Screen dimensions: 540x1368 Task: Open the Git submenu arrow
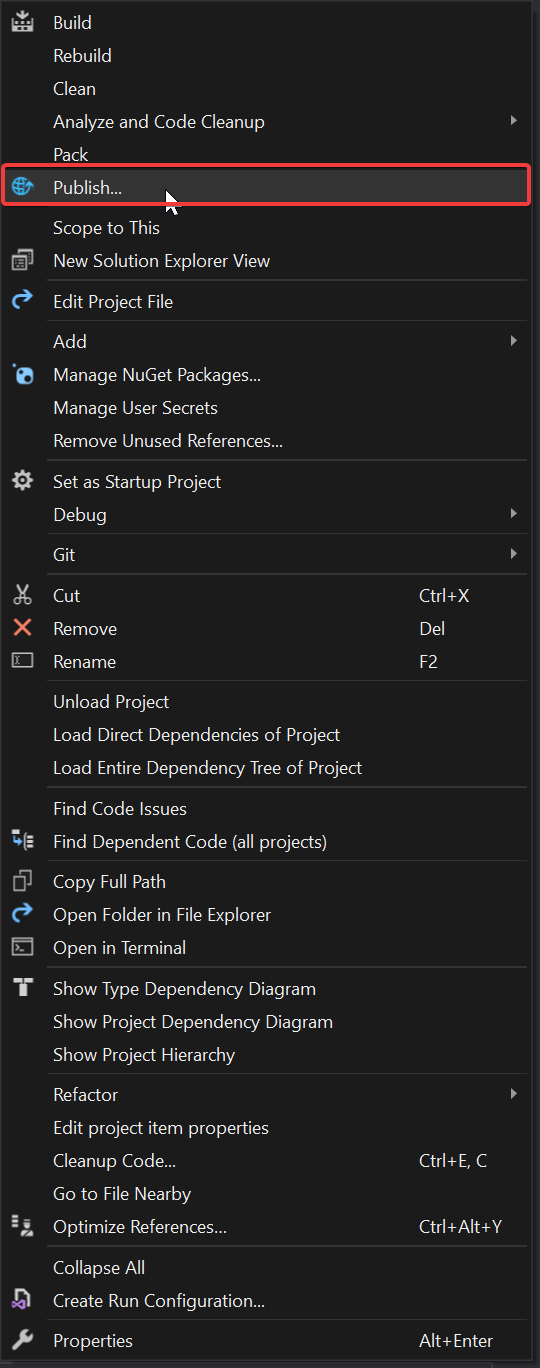tap(513, 554)
